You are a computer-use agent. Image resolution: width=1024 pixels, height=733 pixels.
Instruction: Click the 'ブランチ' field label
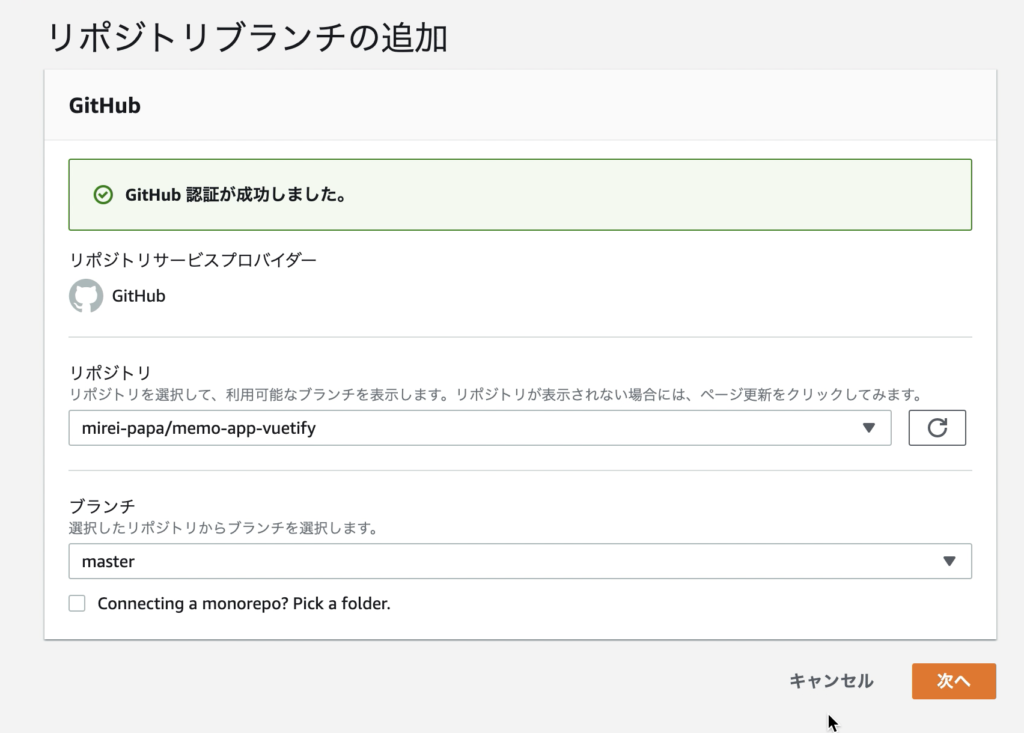coord(102,506)
